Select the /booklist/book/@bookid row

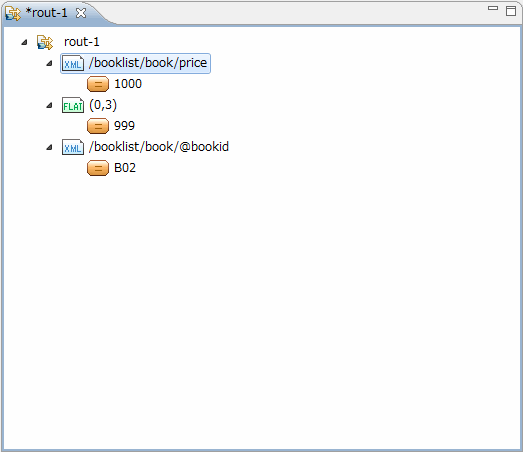tap(145, 147)
